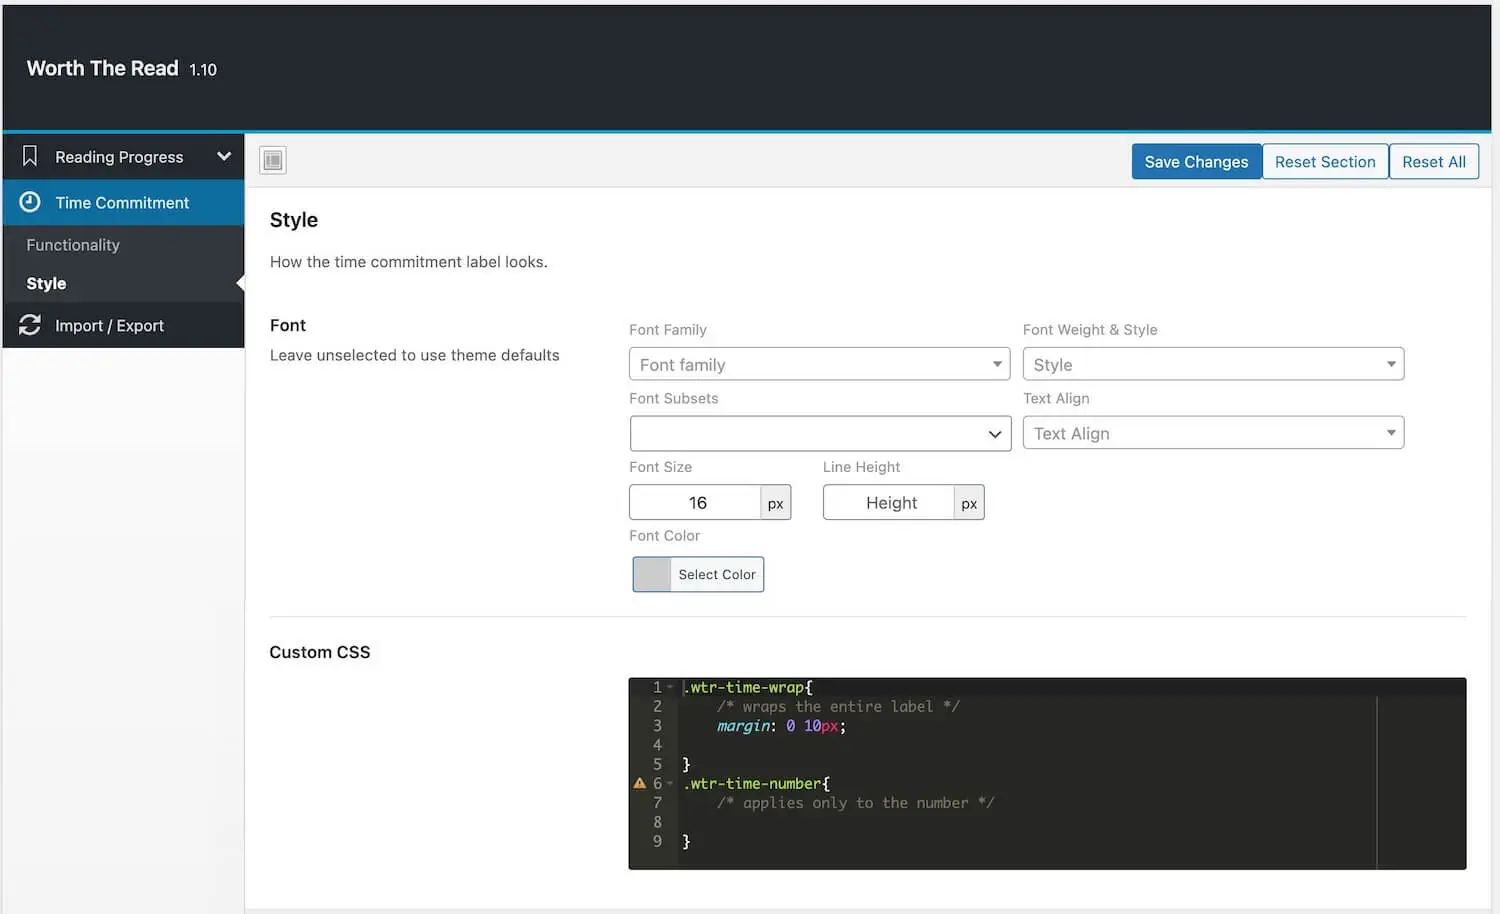Click the Time Commitment clock icon
The width and height of the screenshot is (1500, 914).
[x=30, y=202]
